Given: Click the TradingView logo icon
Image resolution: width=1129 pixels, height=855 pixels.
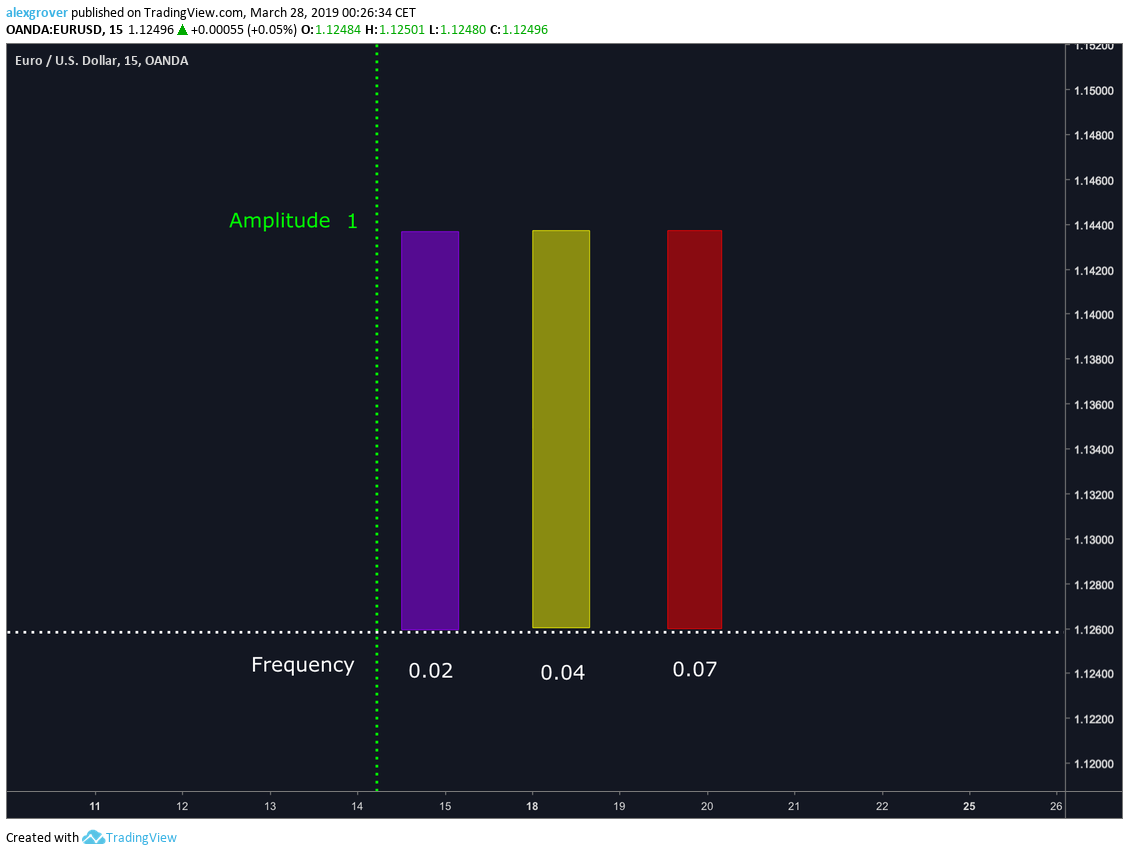Looking at the screenshot, I should (93, 837).
